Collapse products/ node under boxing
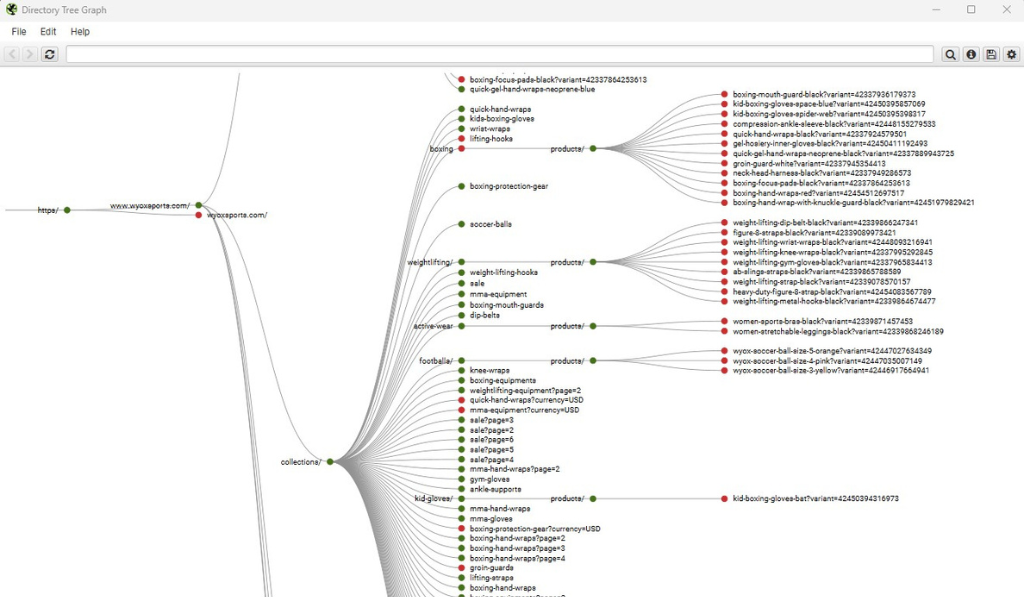 (593, 149)
